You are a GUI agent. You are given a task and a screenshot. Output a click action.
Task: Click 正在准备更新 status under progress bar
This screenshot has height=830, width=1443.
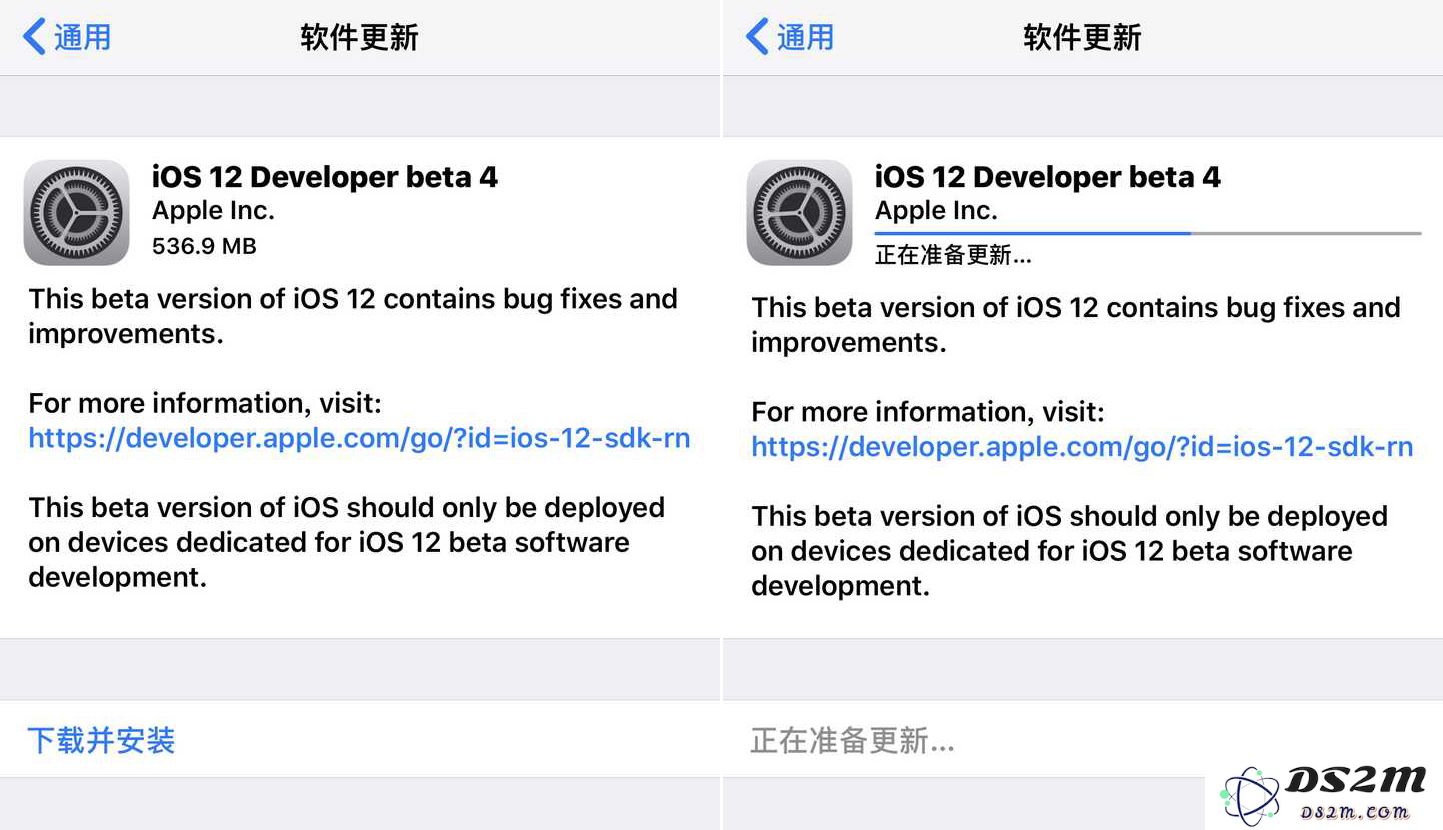953,255
